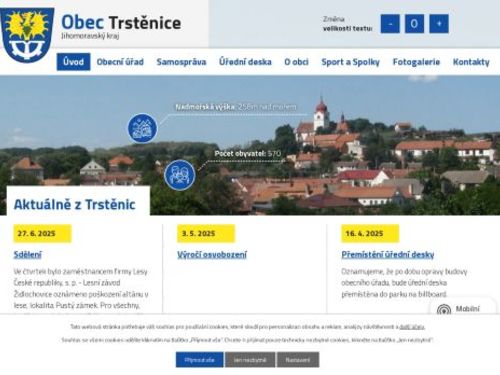Select the O obci menu item
The height and width of the screenshot is (375, 500).
click(x=296, y=62)
